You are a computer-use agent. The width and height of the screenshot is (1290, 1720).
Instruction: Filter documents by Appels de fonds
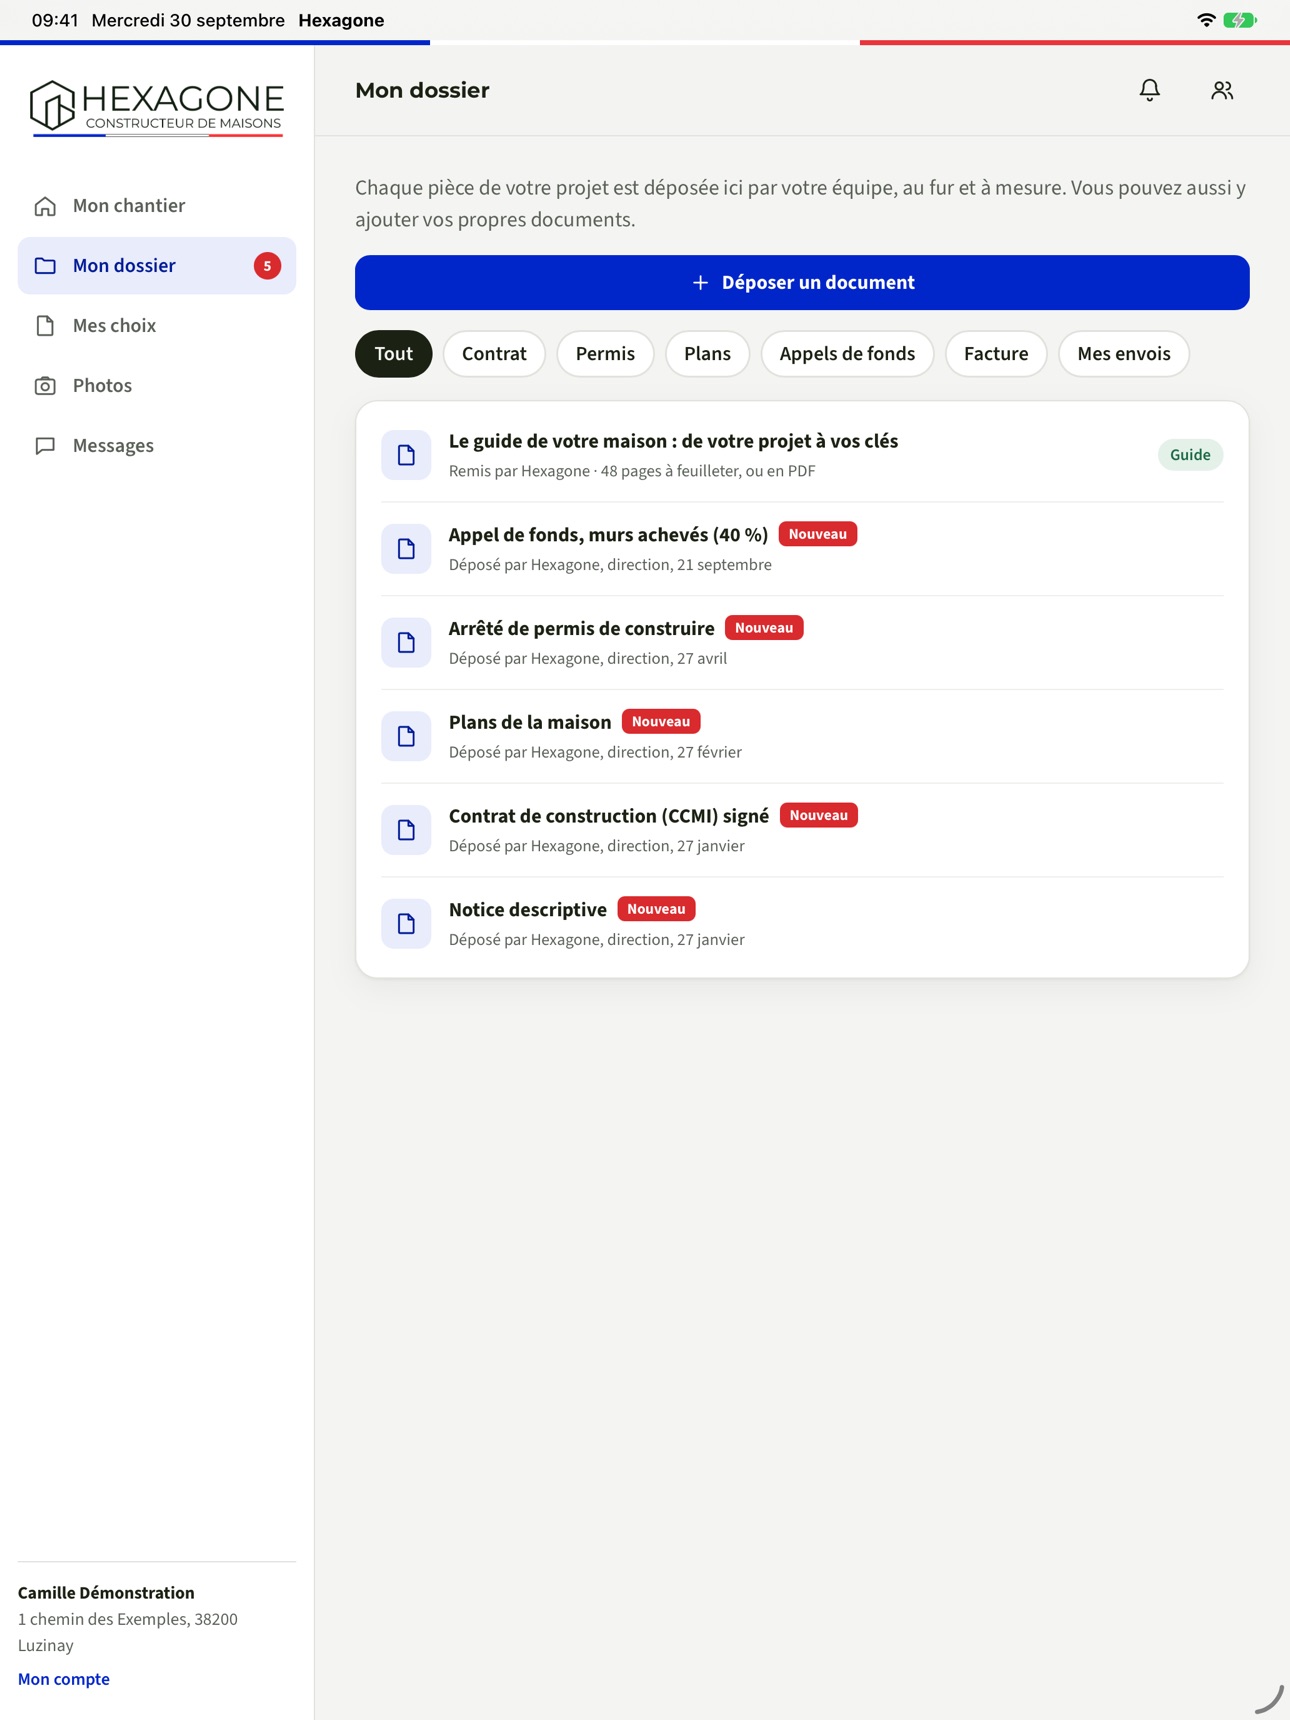847,354
